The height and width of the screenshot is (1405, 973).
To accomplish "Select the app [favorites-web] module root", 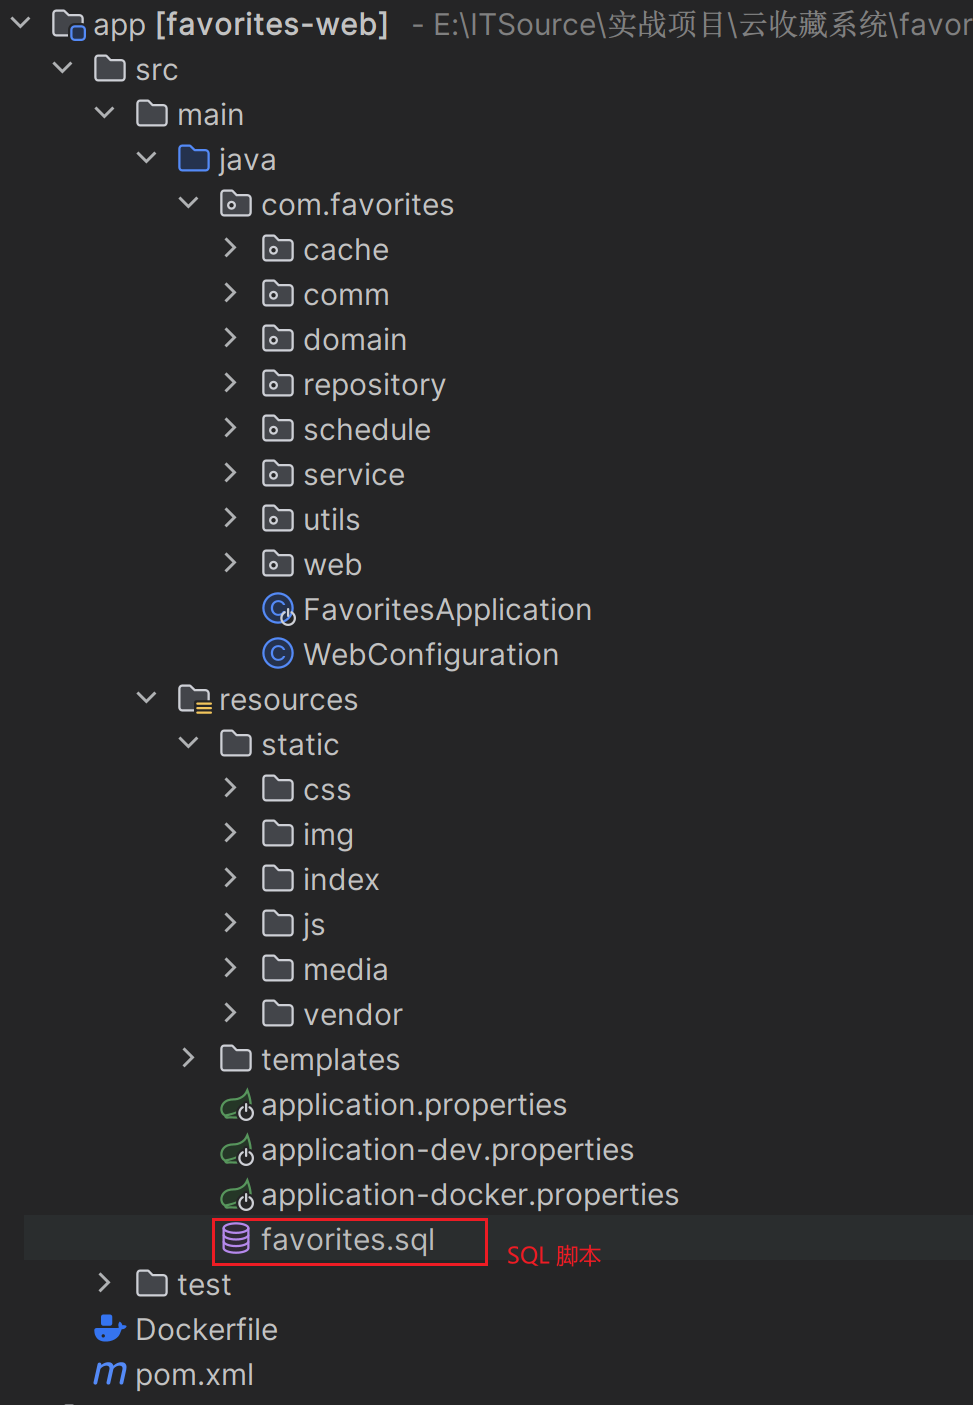I will click(240, 24).
